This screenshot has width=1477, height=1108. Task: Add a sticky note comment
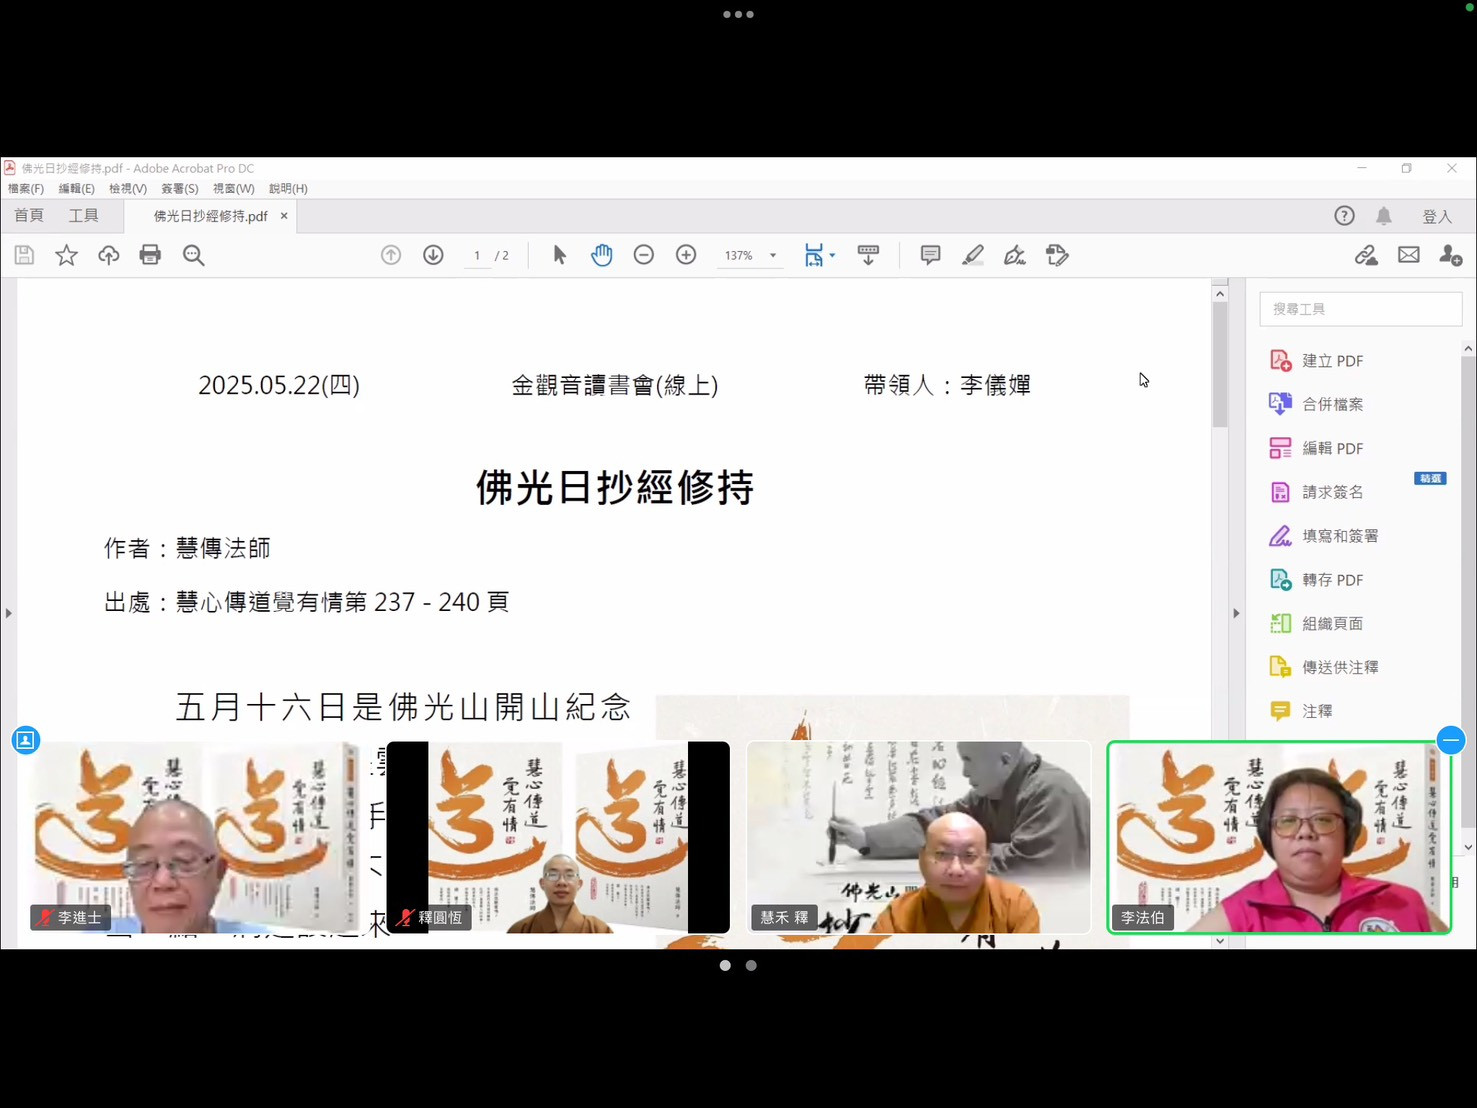pyautogui.click(x=930, y=255)
